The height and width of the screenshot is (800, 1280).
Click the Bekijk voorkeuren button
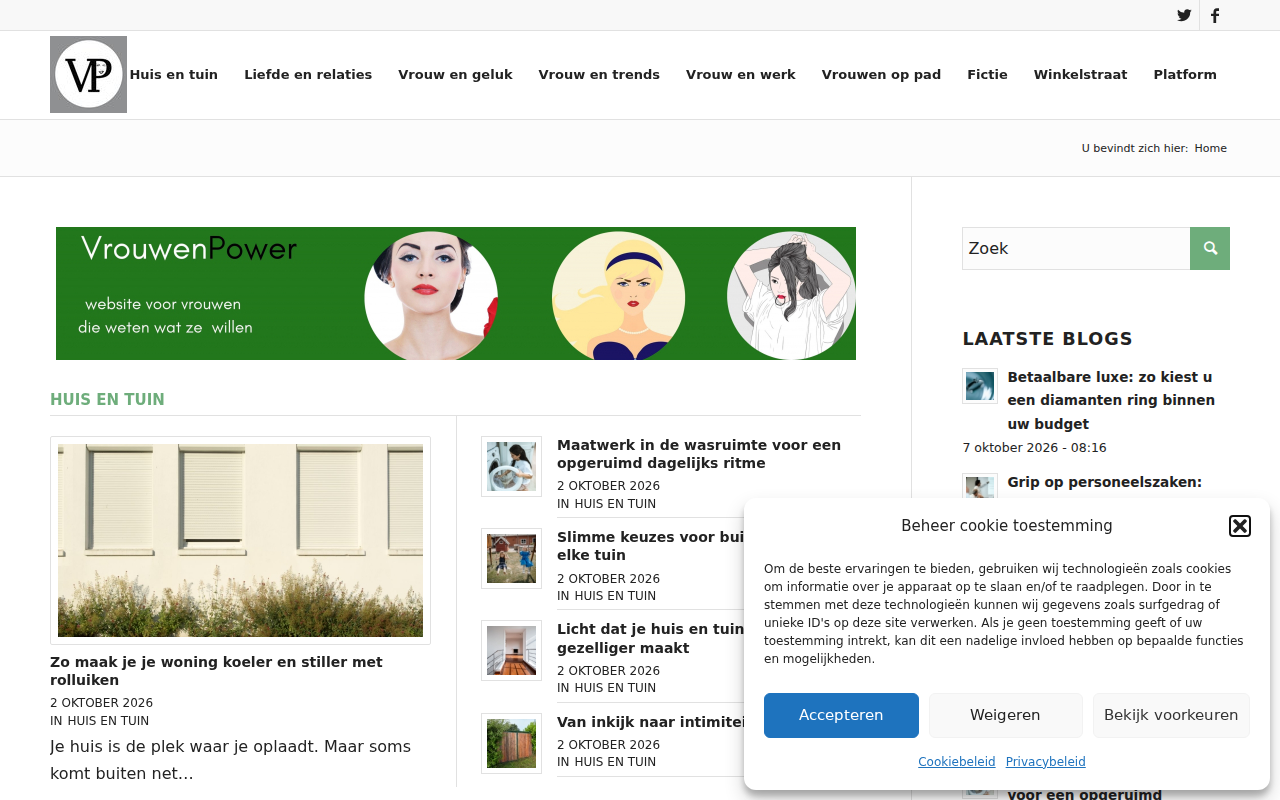(x=1171, y=715)
